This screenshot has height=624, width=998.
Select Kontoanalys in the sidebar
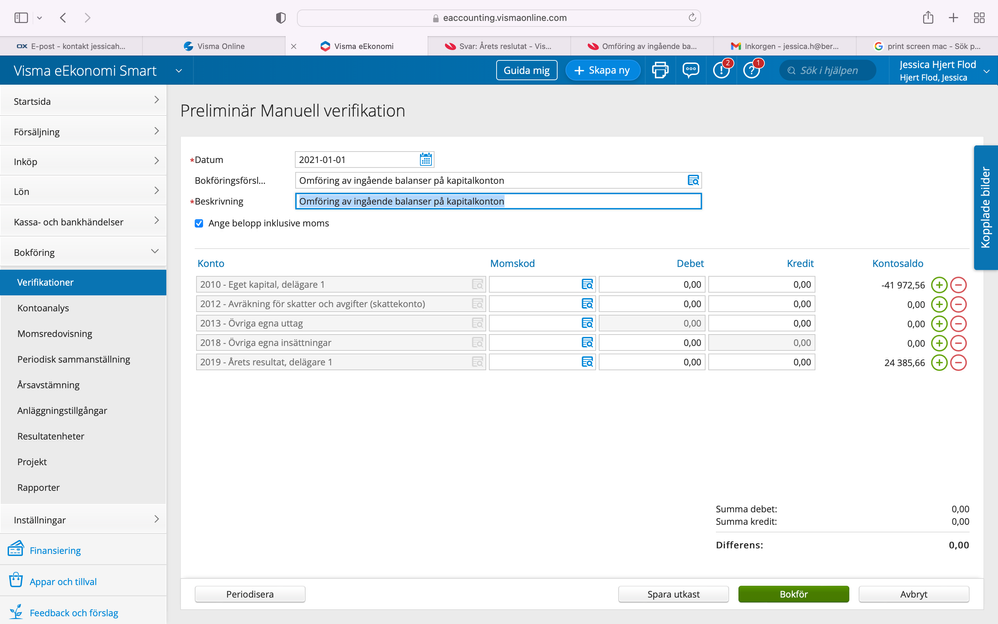tap(43, 308)
